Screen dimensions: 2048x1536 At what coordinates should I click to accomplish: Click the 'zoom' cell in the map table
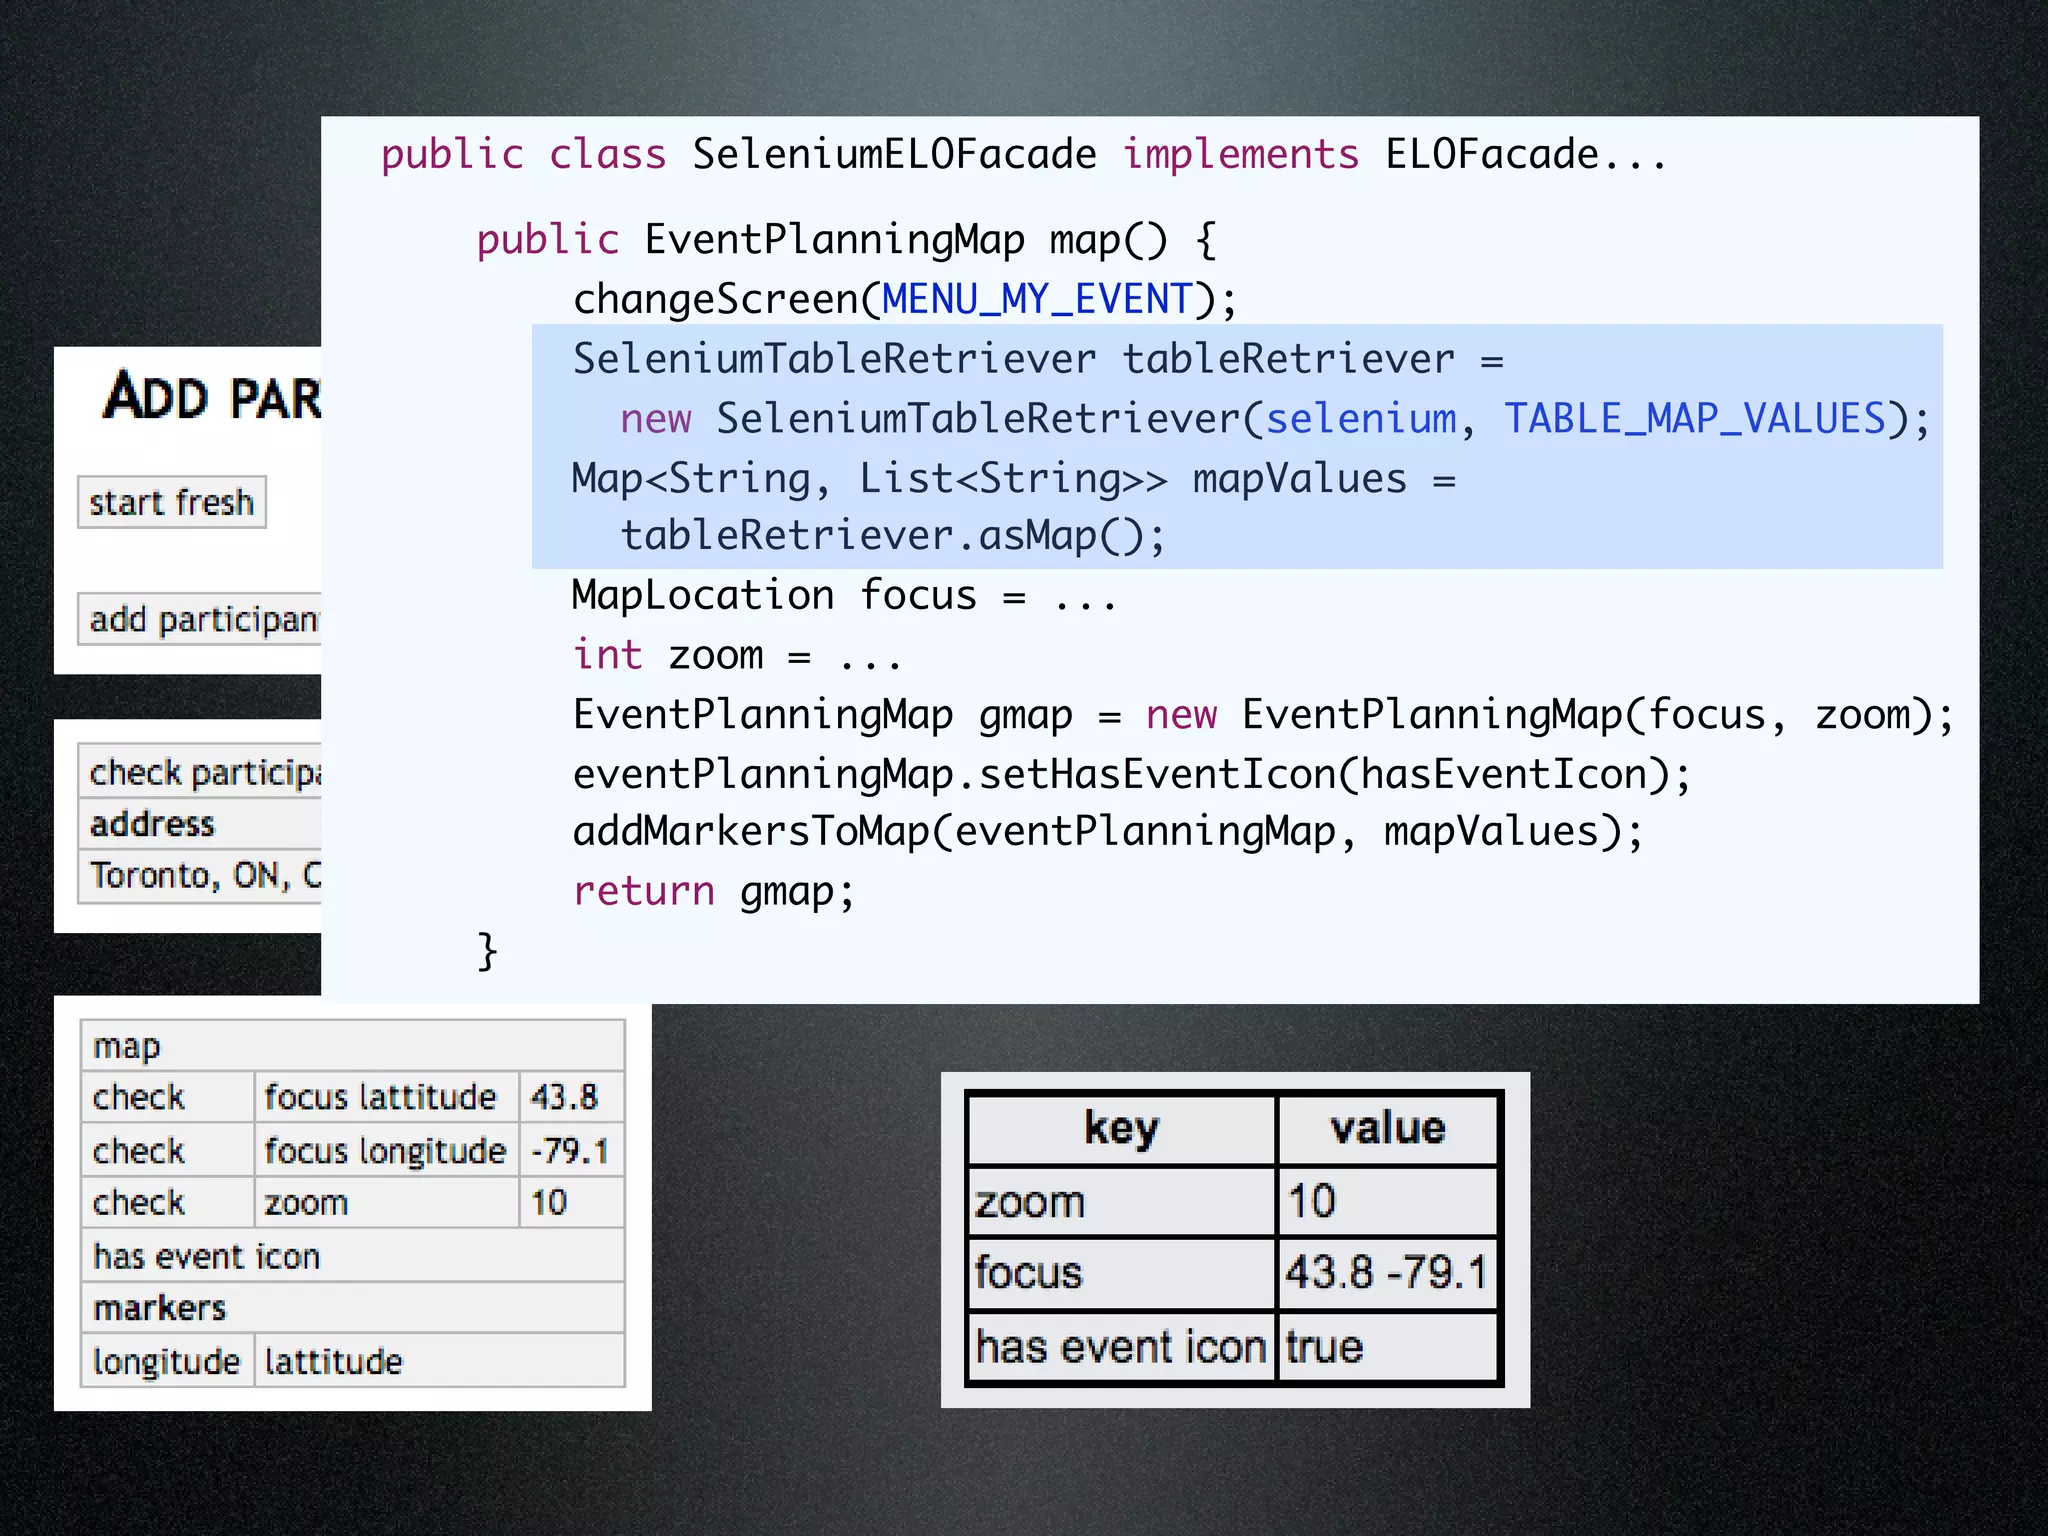(x=387, y=1203)
